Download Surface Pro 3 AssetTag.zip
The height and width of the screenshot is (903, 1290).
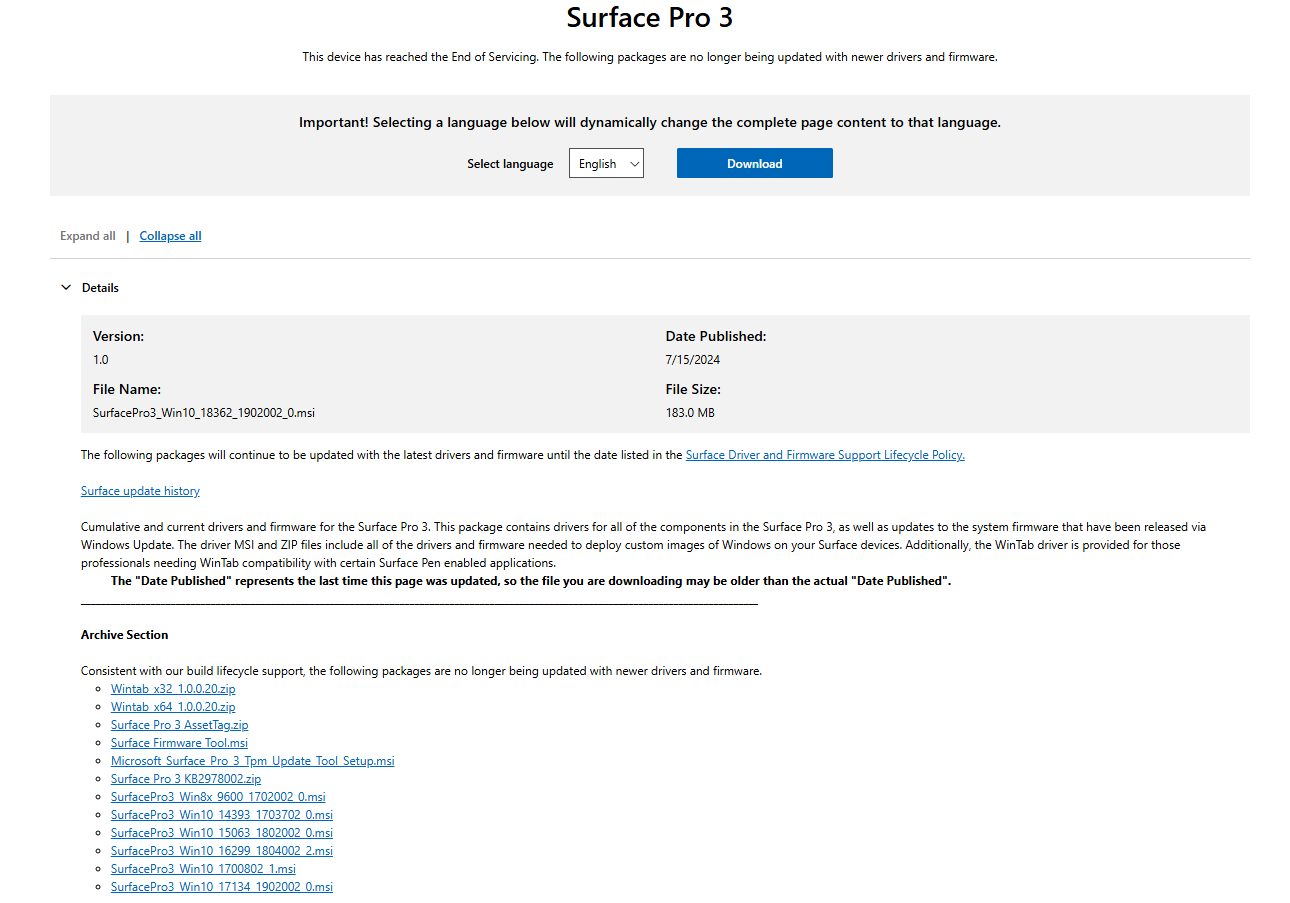(179, 725)
